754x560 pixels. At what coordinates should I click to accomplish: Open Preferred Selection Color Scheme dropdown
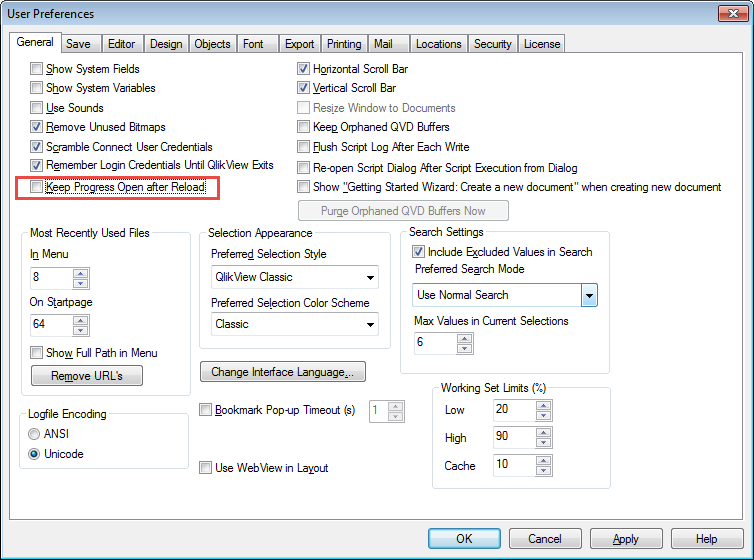pos(294,324)
